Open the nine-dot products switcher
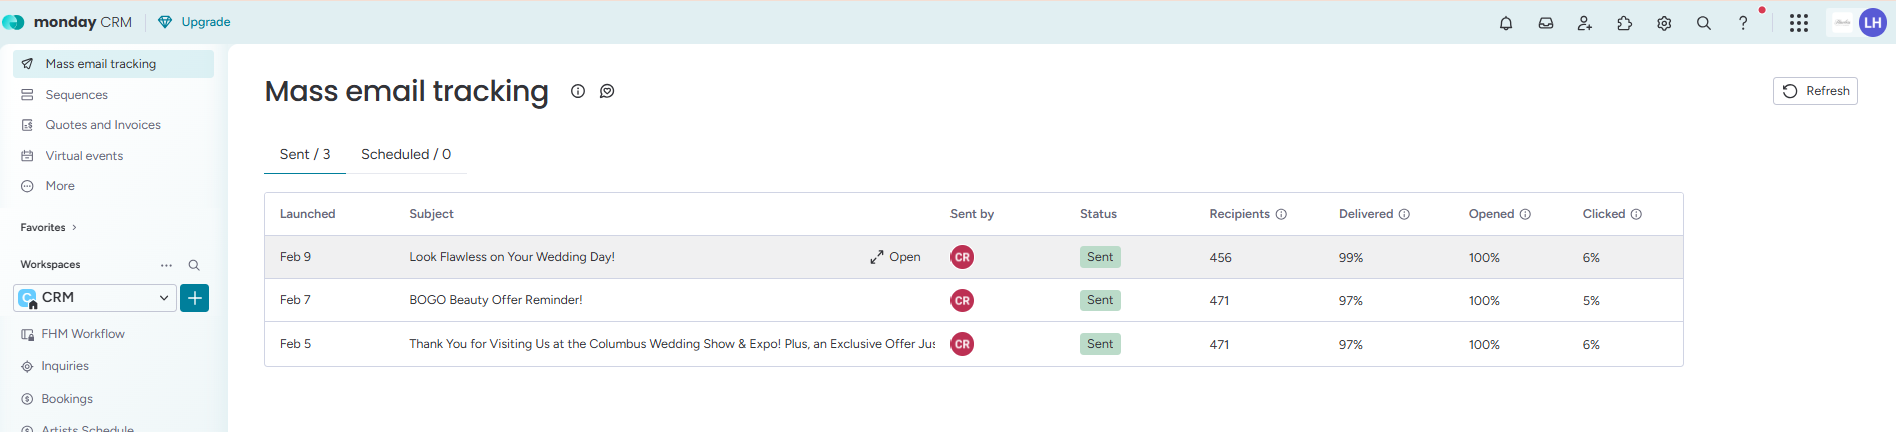 click(1798, 23)
